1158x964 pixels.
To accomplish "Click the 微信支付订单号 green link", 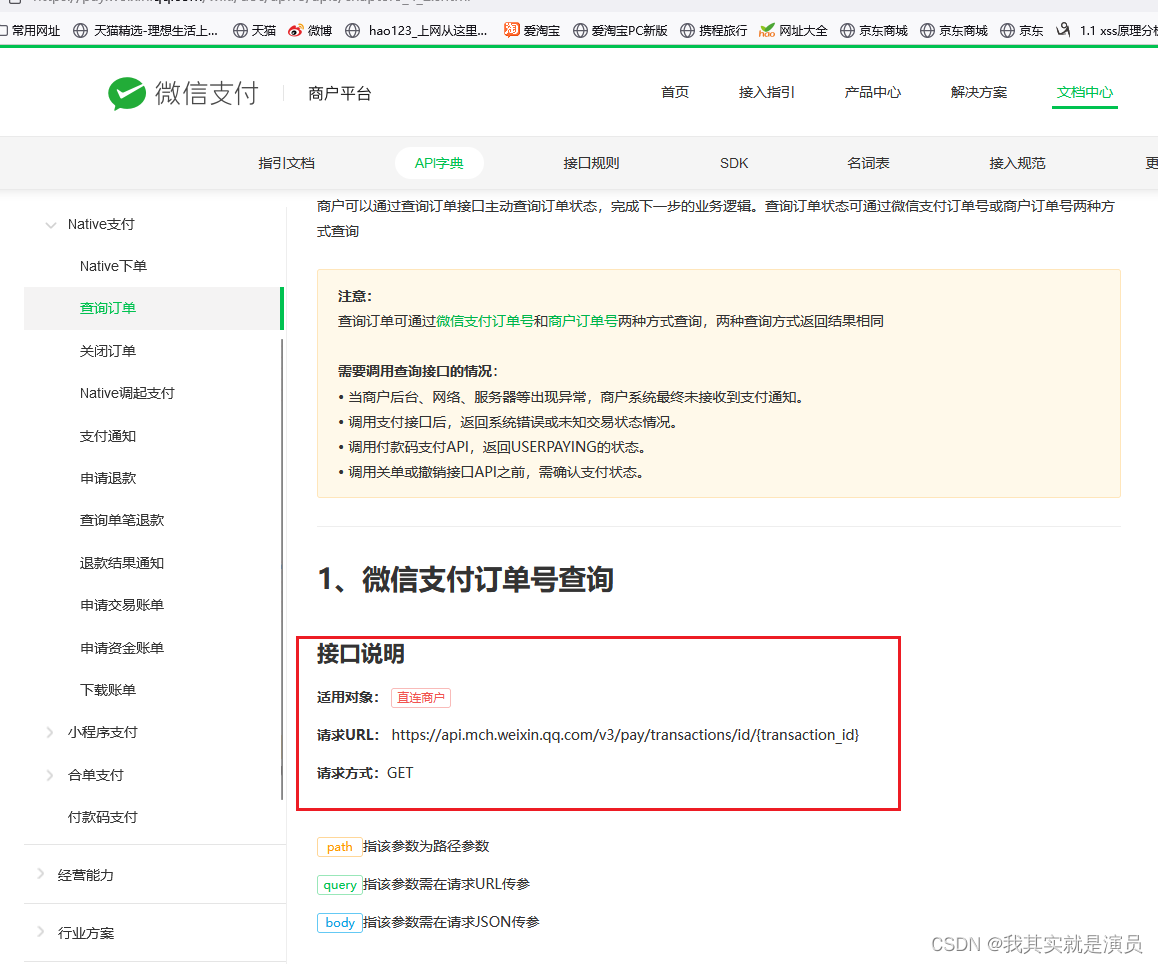I will click(484, 321).
